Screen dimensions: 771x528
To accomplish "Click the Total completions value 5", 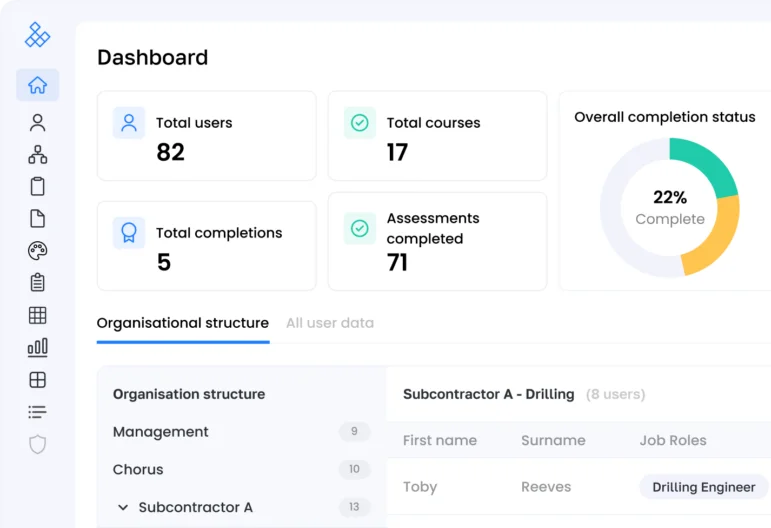I will [164, 262].
